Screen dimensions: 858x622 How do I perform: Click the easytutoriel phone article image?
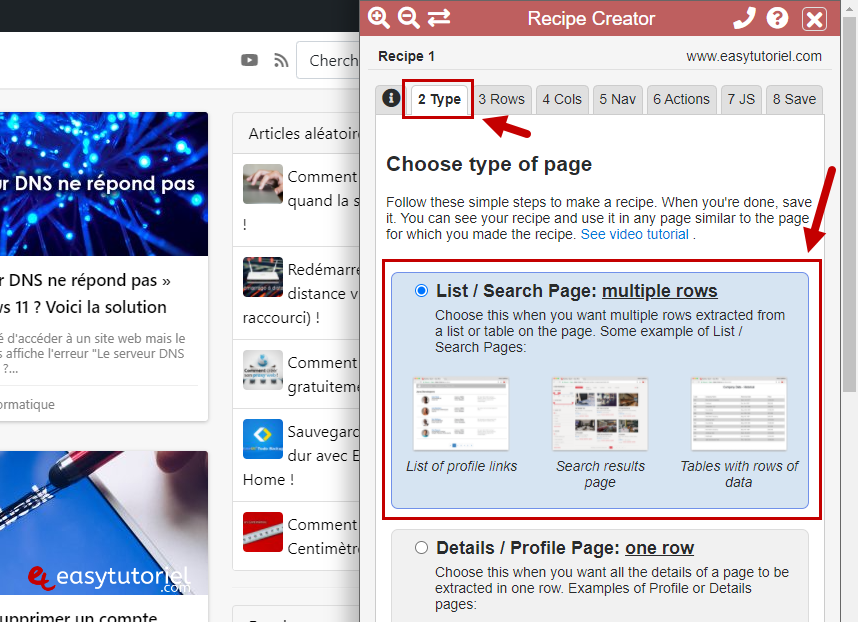point(104,523)
